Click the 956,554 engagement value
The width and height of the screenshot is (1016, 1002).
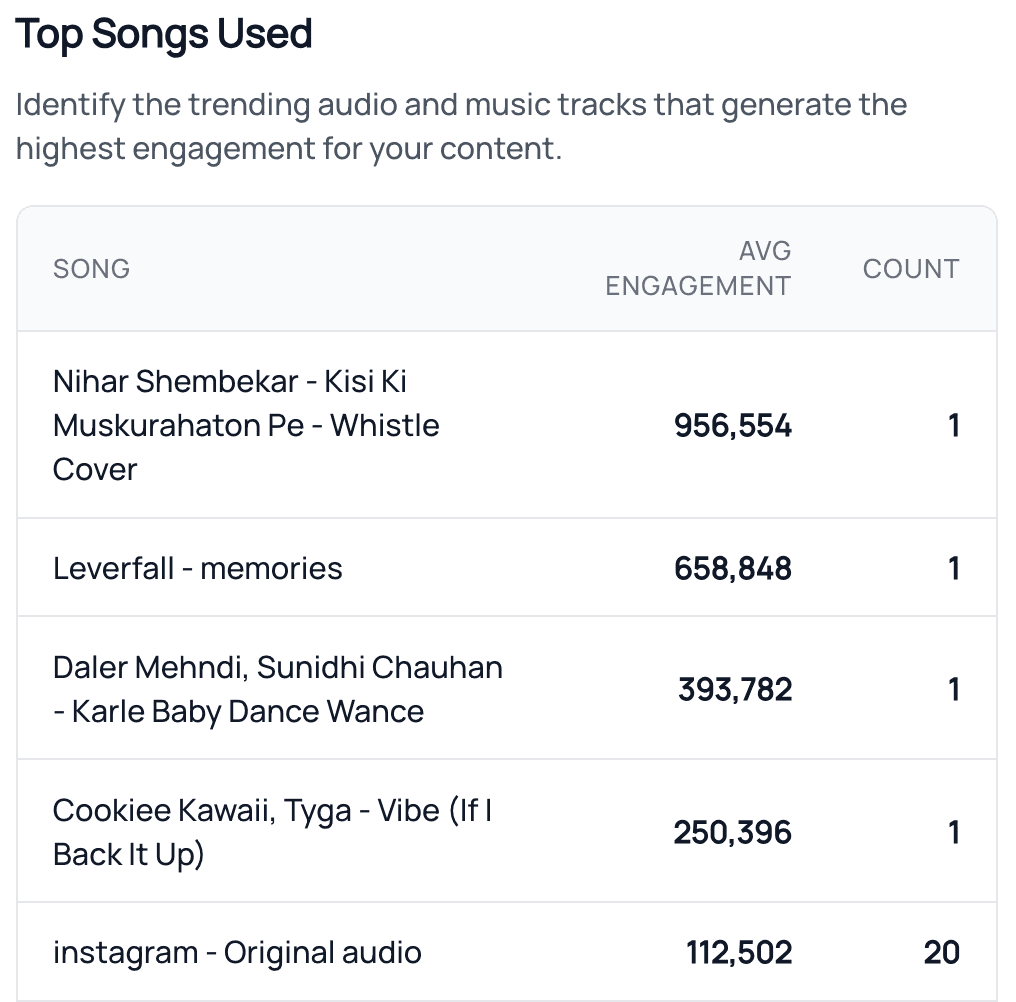(x=732, y=426)
